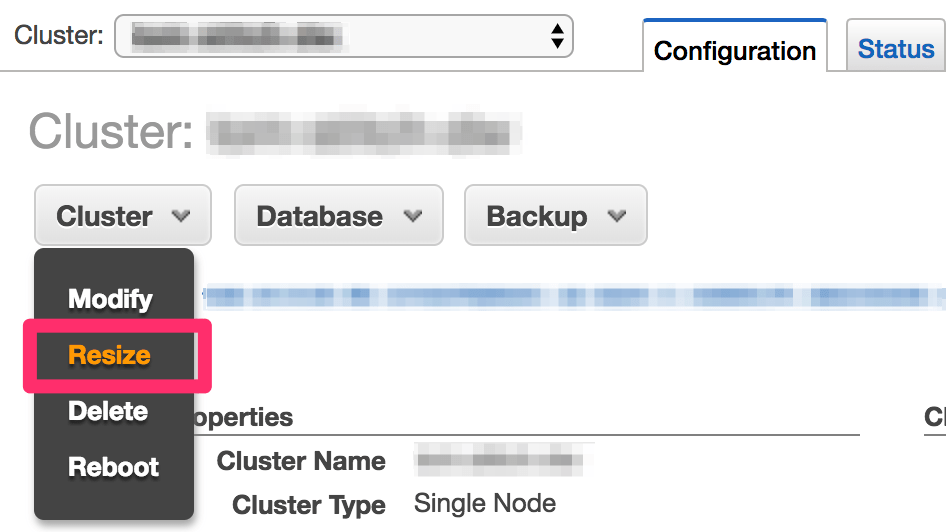Click the Cluster Type property label
This screenshot has width=946, height=532.
[x=309, y=505]
